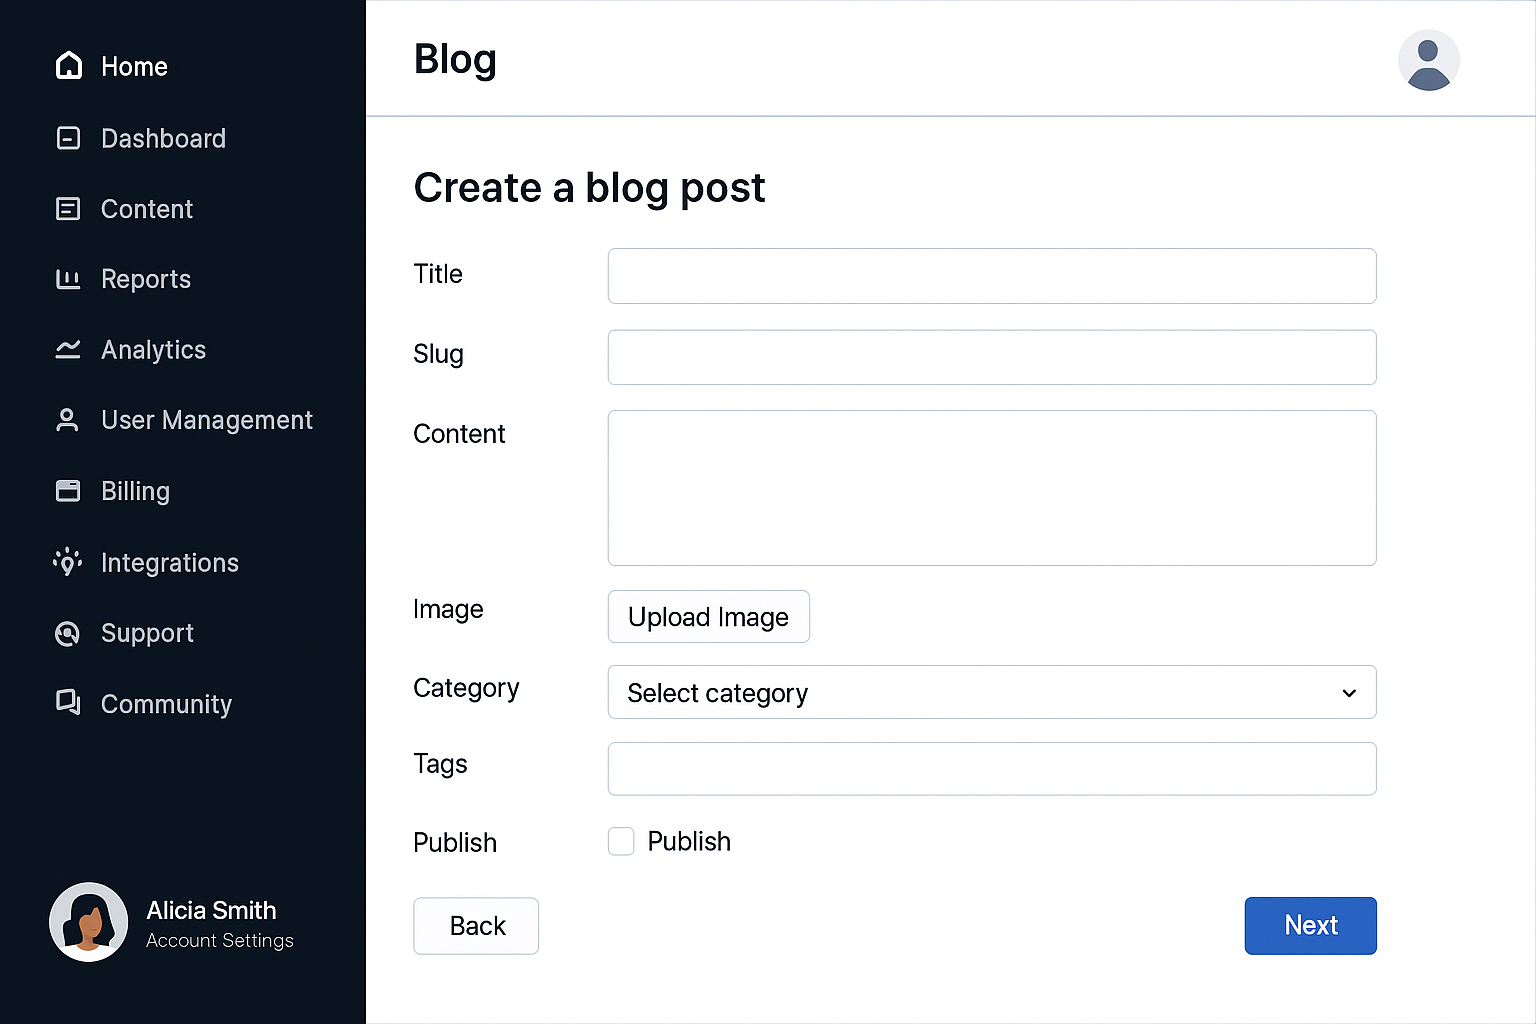1536x1024 pixels.
Task: Click the Analytics line graph icon
Action: (x=68, y=349)
